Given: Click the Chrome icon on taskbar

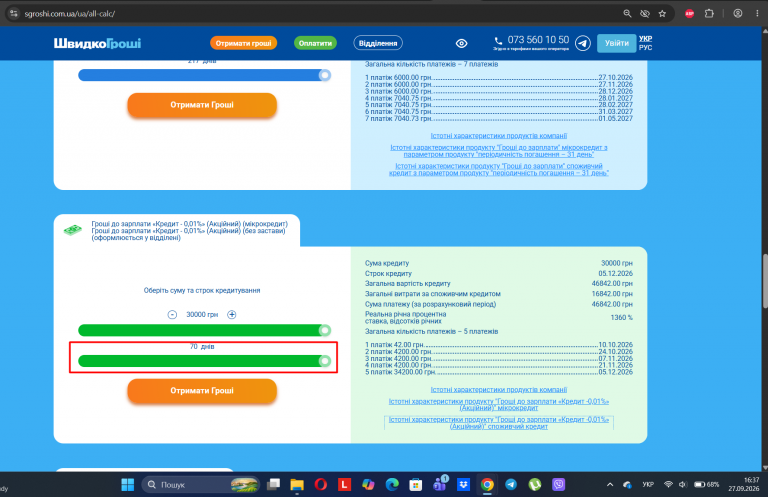Looking at the screenshot, I should (487, 485).
